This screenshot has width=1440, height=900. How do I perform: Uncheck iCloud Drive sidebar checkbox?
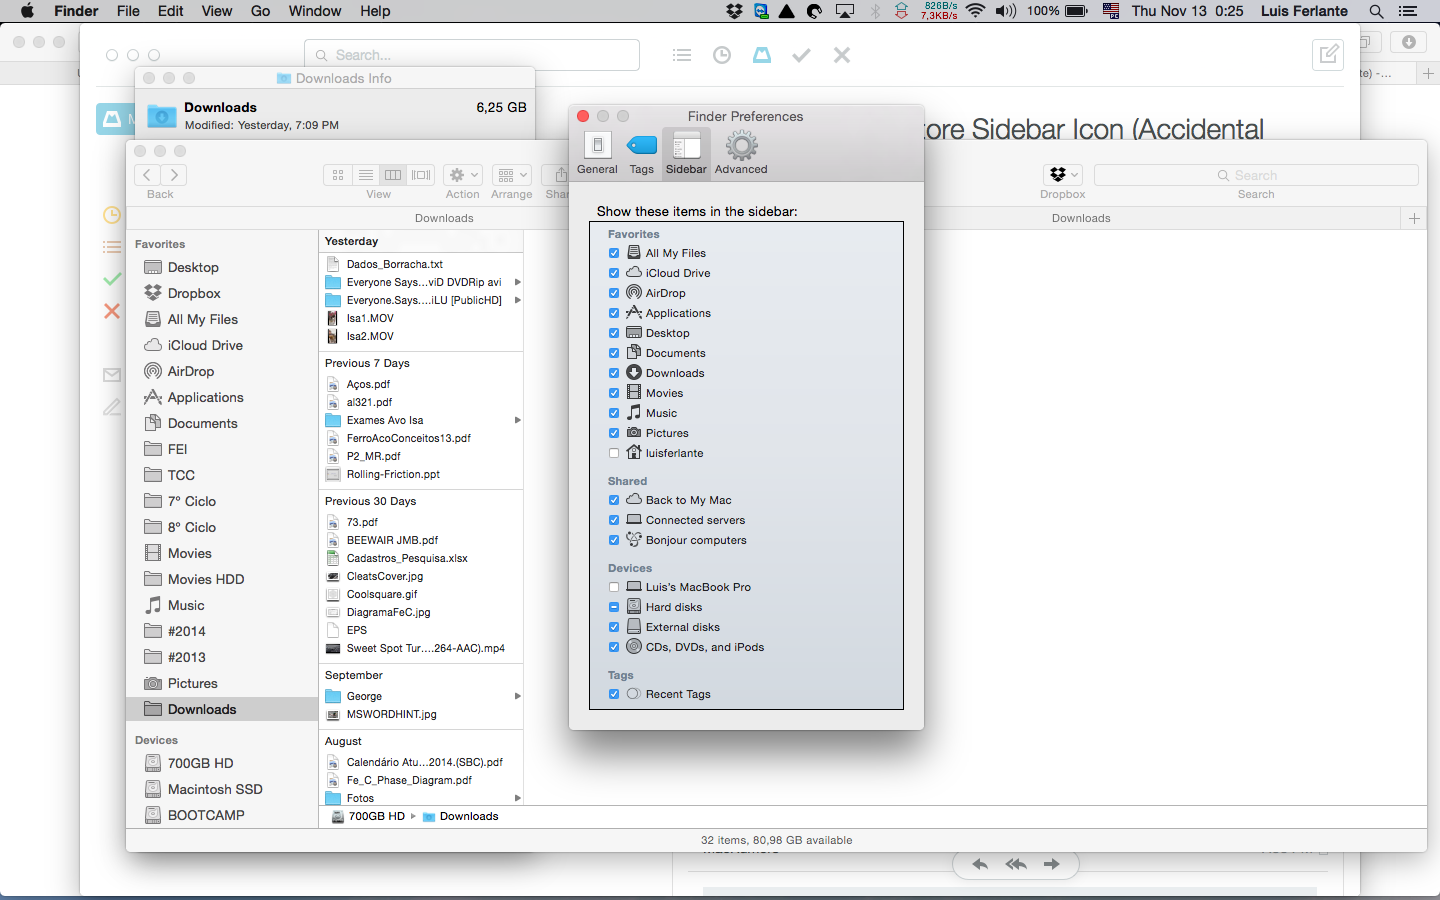click(614, 273)
